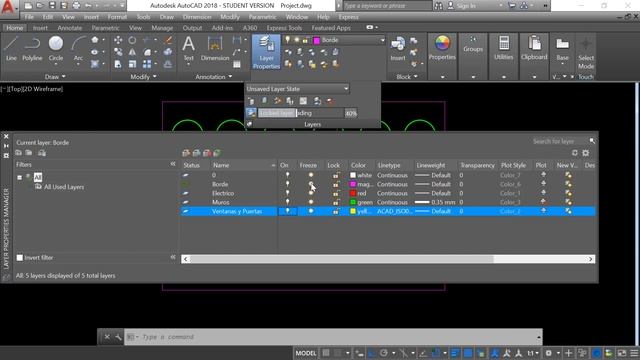The width and height of the screenshot is (640, 360).
Task: Open status bar customization menu
Action: (634, 353)
